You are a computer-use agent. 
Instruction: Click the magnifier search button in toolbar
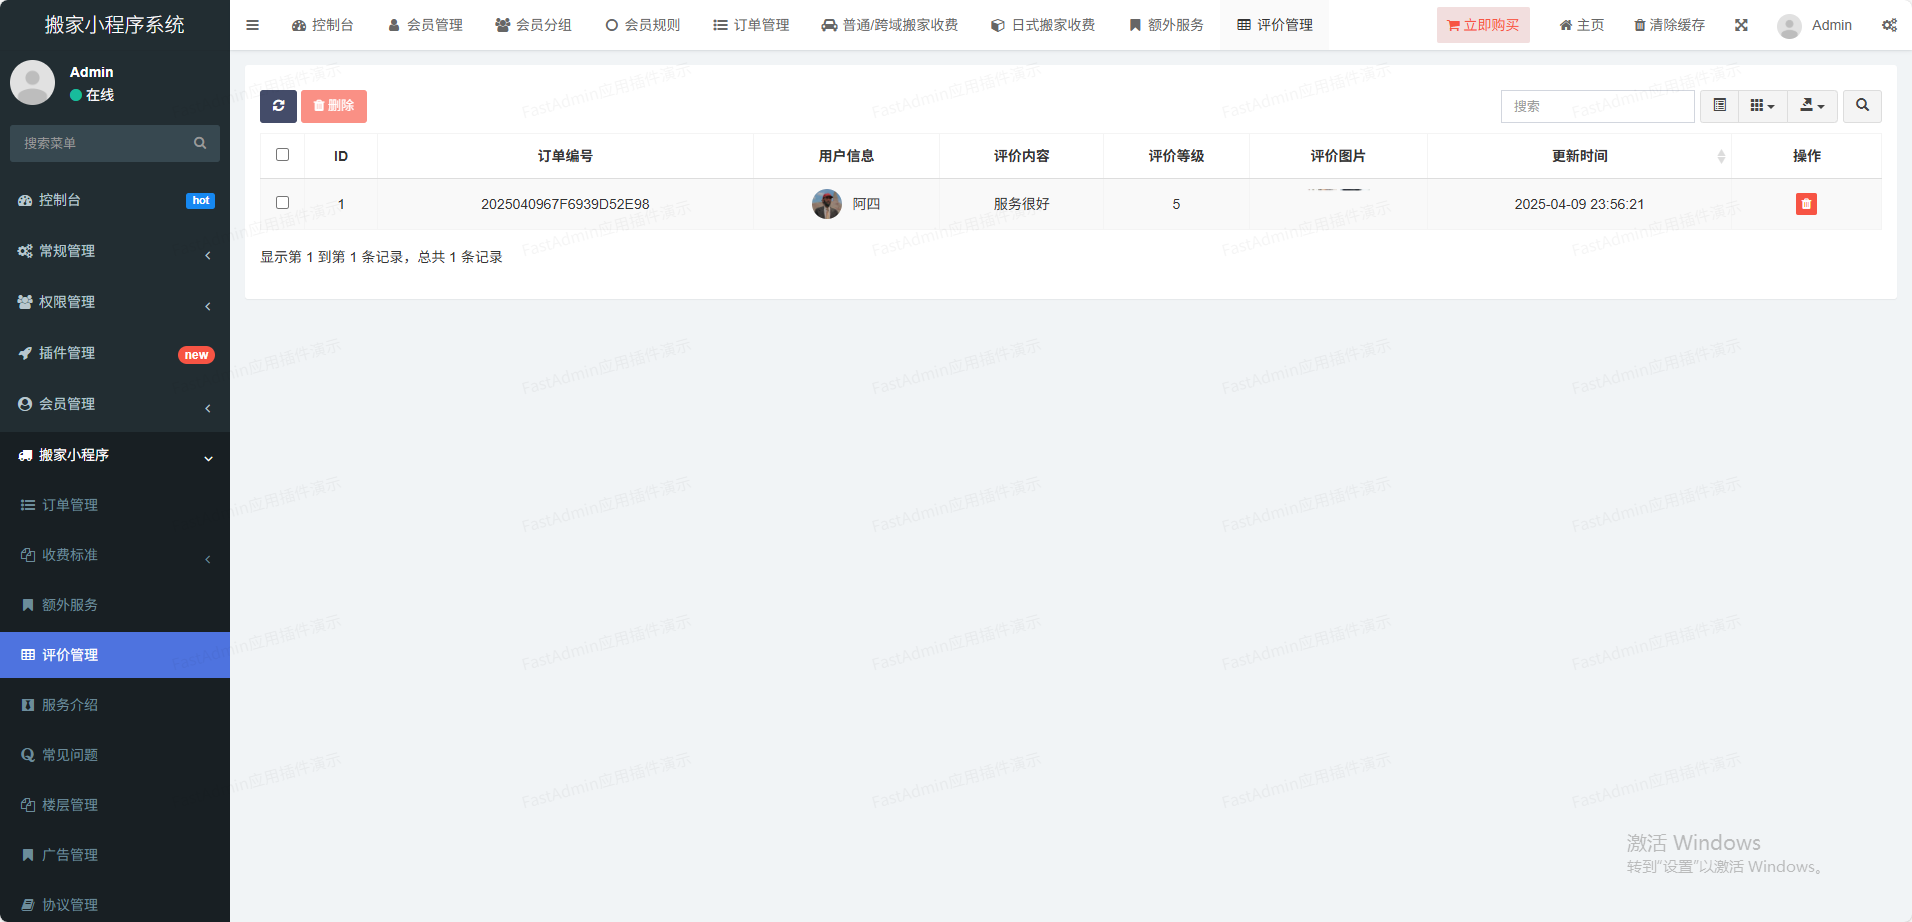pyautogui.click(x=1862, y=106)
